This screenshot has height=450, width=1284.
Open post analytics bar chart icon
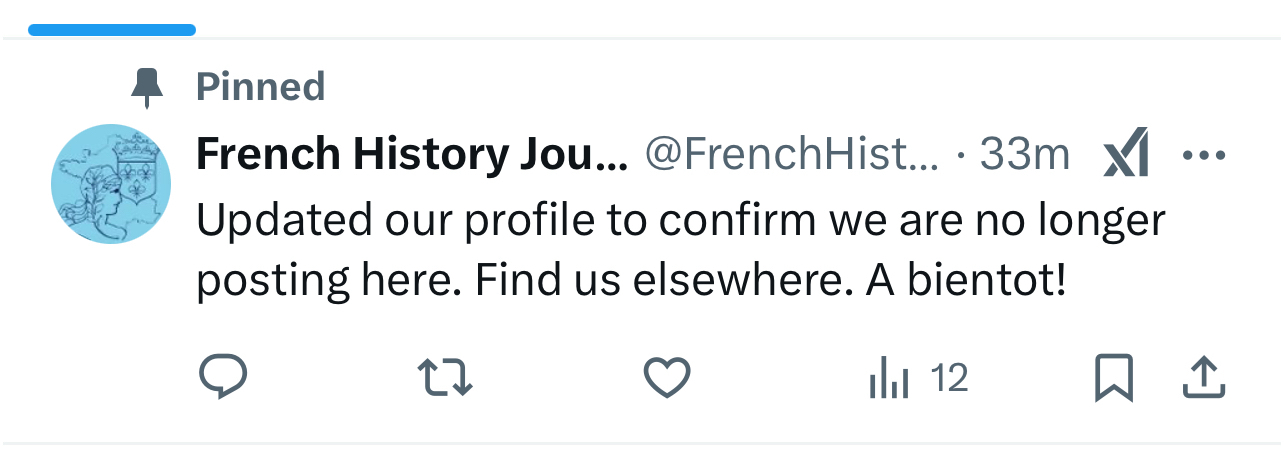[x=889, y=379]
